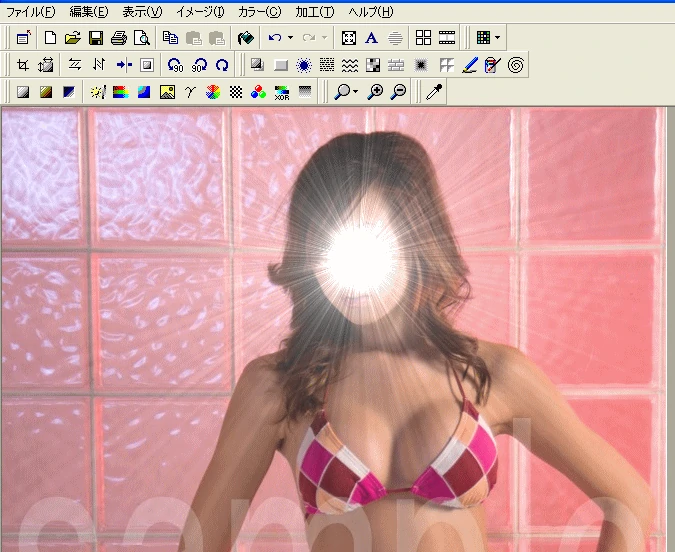This screenshot has height=552, width=675.
Task: Open the カラー(C) menu
Action: click(259, 12)
